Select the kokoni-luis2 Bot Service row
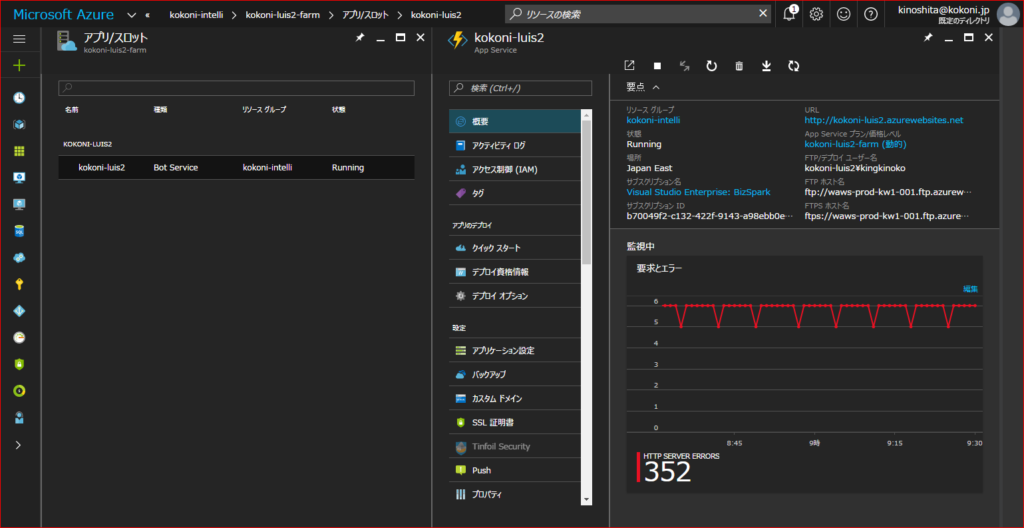The height and width of the screenshot is (528, 1024). pos(236,167)
